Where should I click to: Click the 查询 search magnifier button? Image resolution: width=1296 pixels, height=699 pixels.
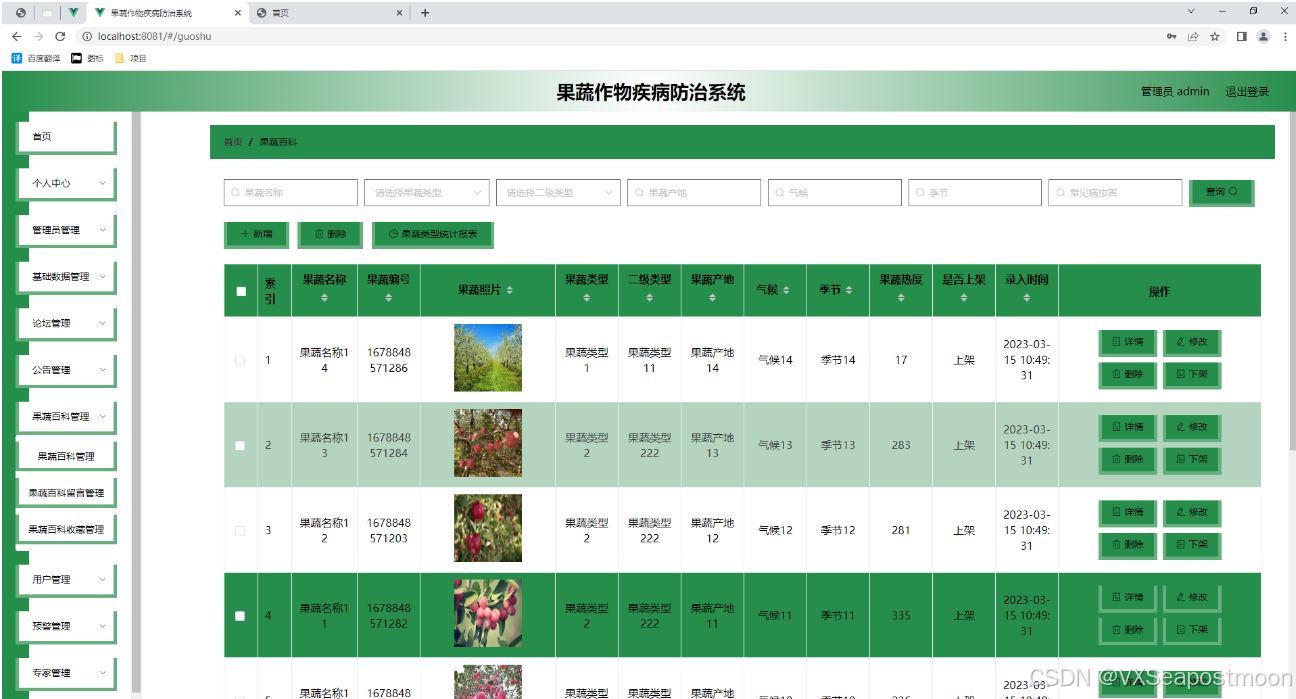(x=1221, y=192)
